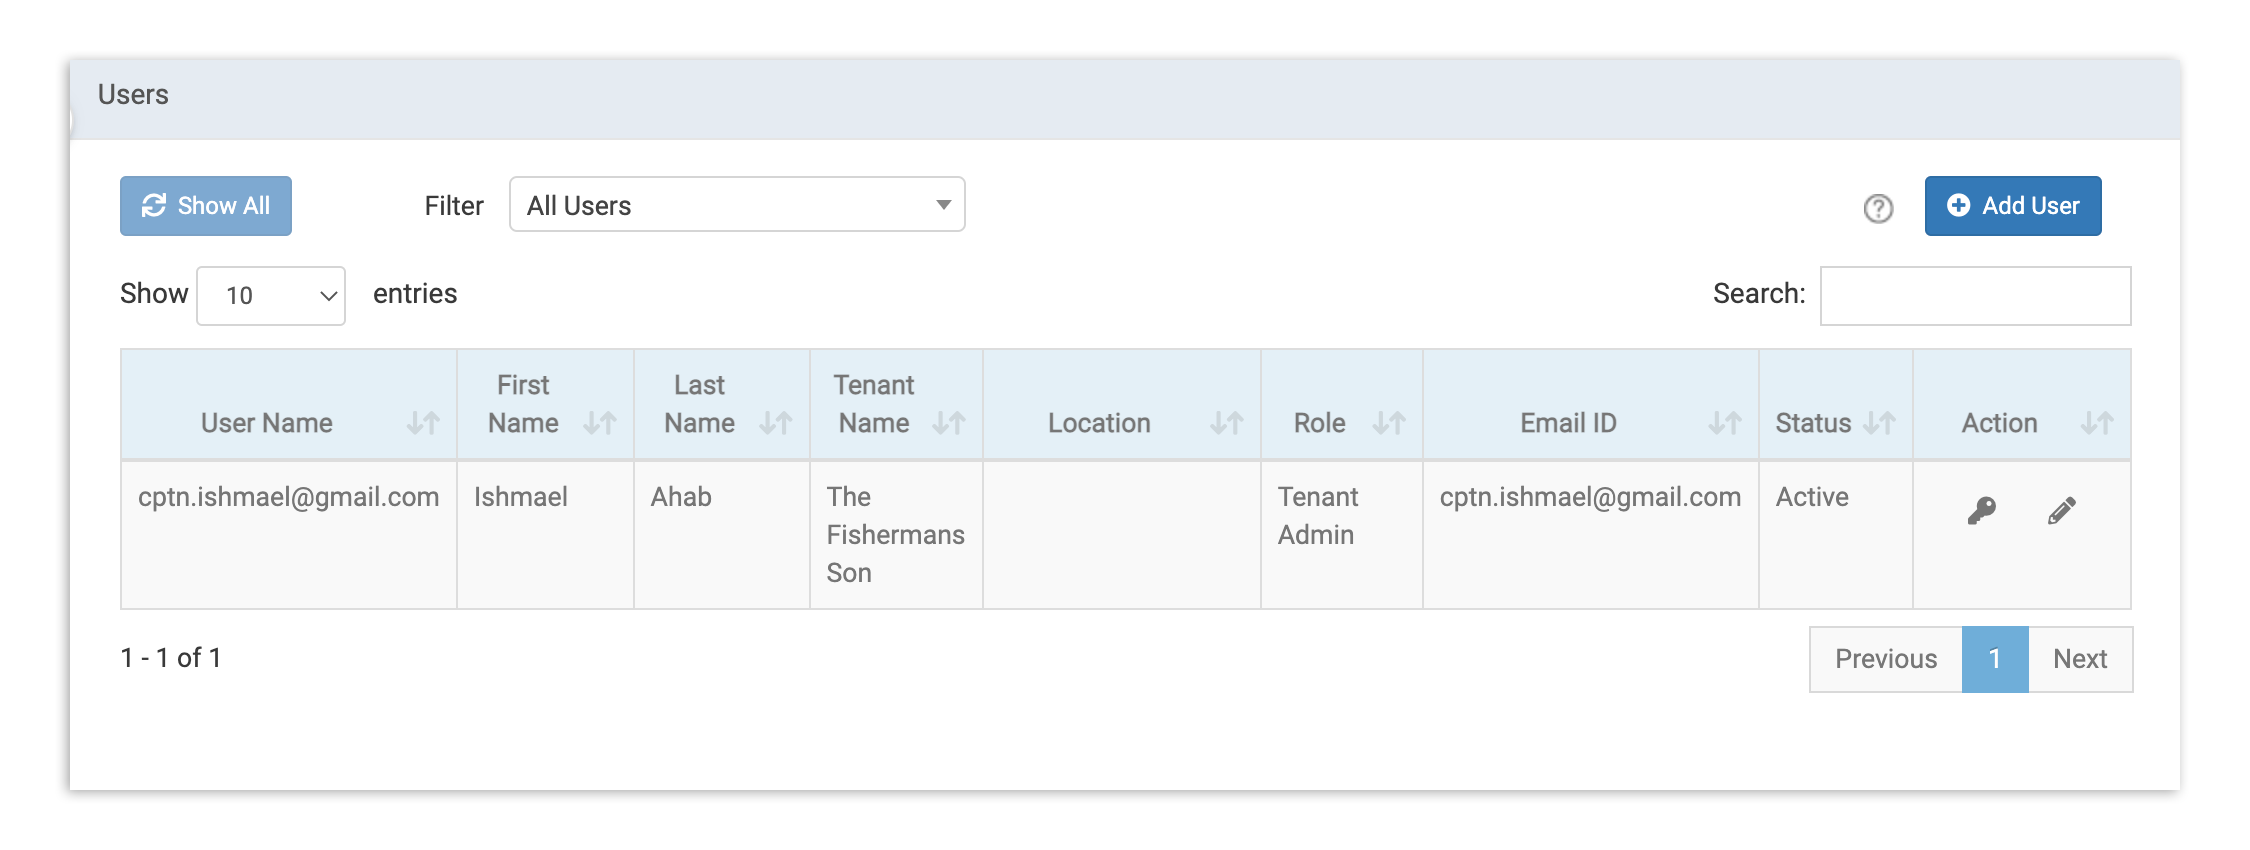Sort by Email ID column arrows

tap(1725, 423)
